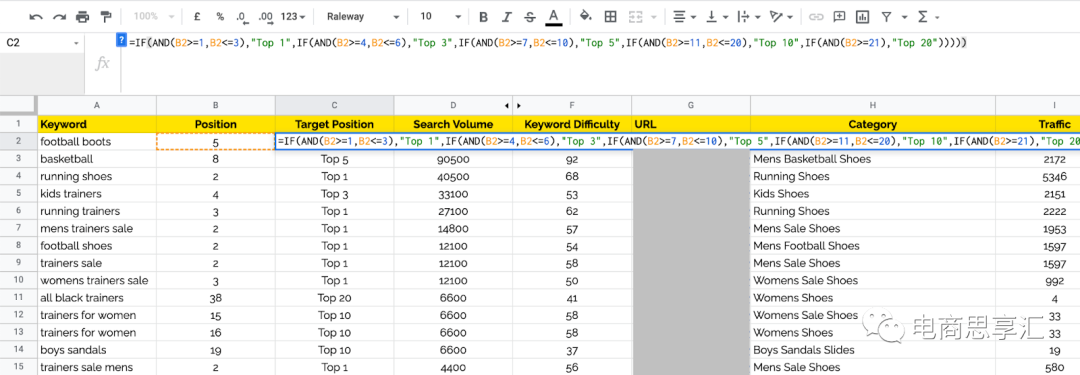Format as percent with % button
Image resolution: width=1080 pixels, height=375 pixels.
(220, 17)
